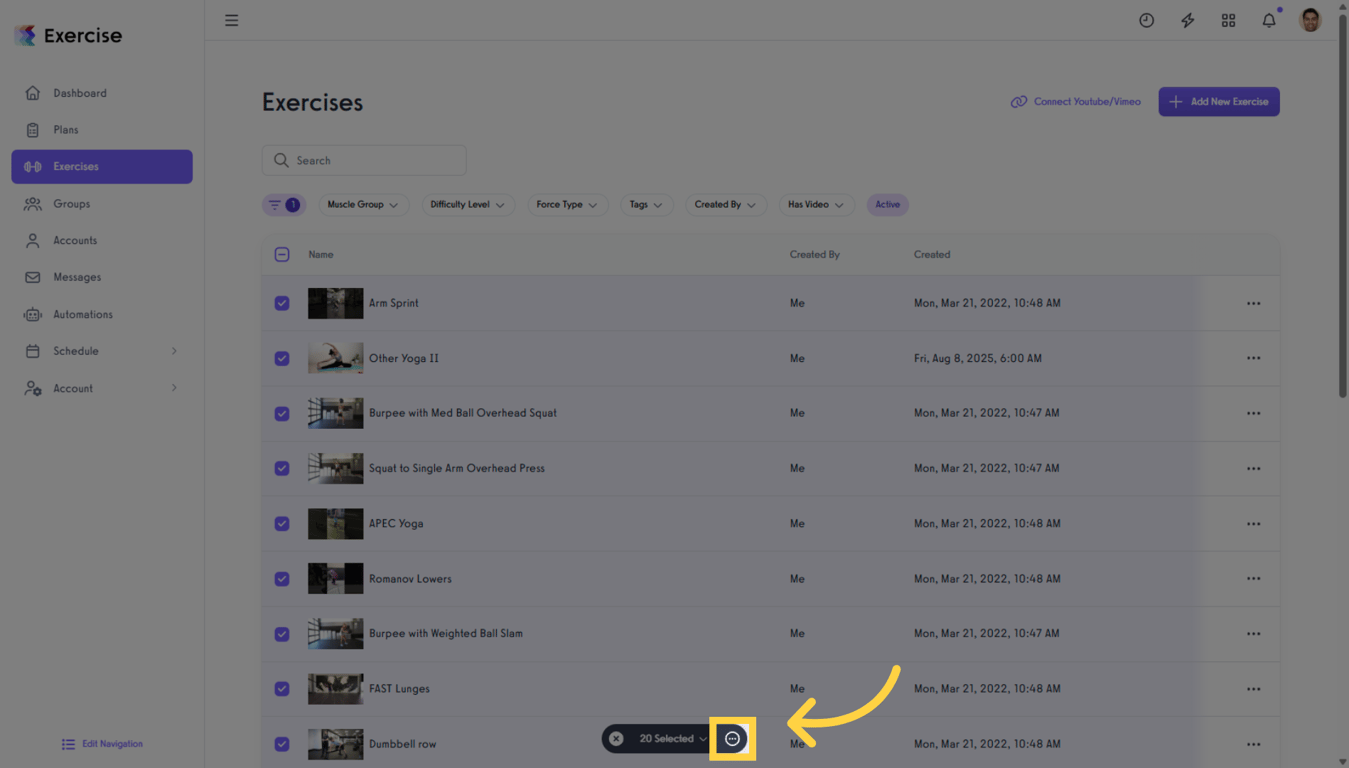Screen dimensions: 1349x768
Task: Open the Arm Sprint video thumbnail
Action: (335, 303)
